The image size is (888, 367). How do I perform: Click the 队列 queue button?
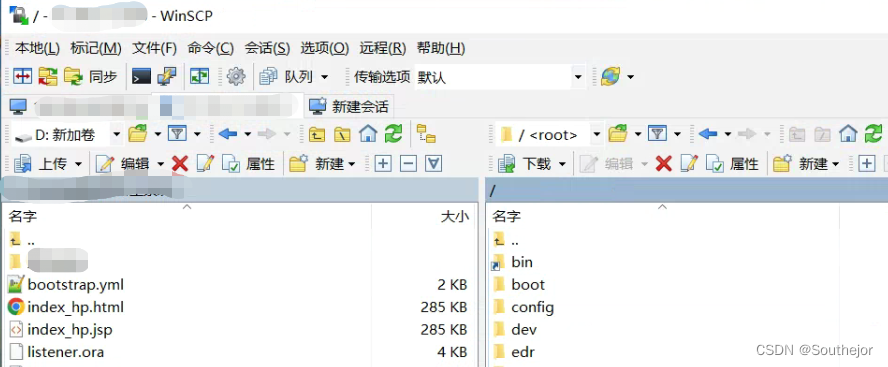tap(287, 76)
